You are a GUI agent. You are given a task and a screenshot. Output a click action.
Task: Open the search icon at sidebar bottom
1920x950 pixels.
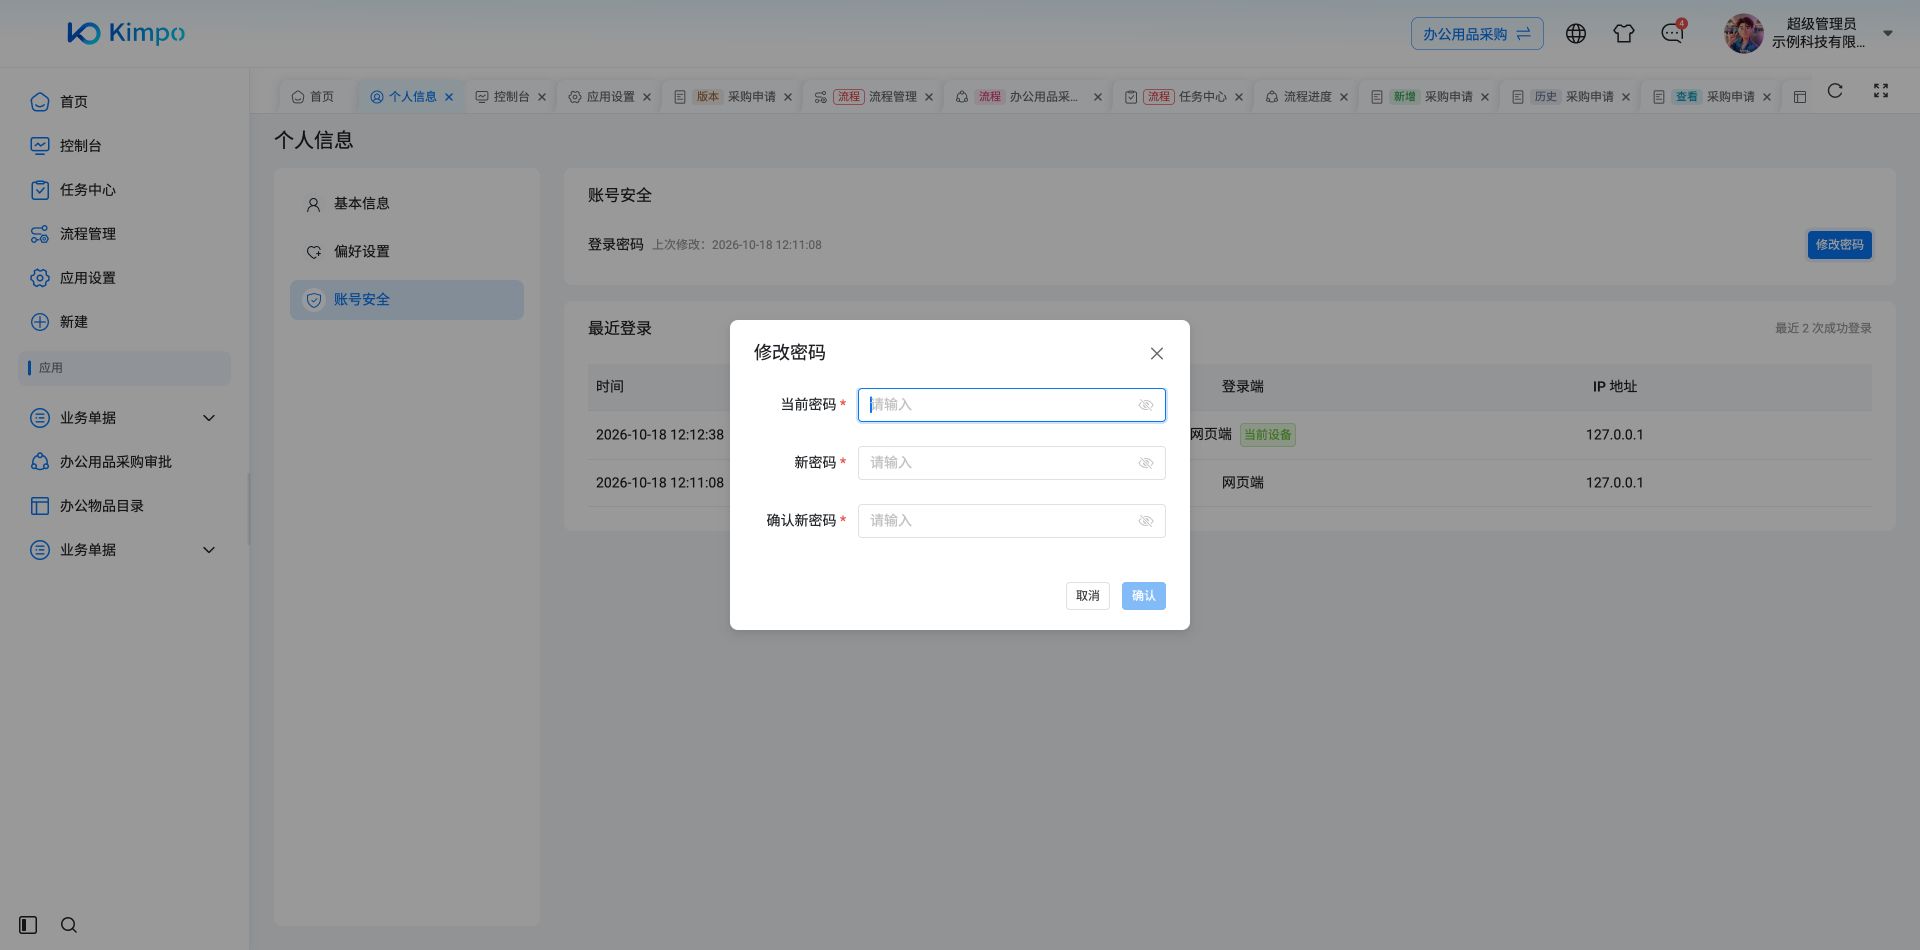69,925
